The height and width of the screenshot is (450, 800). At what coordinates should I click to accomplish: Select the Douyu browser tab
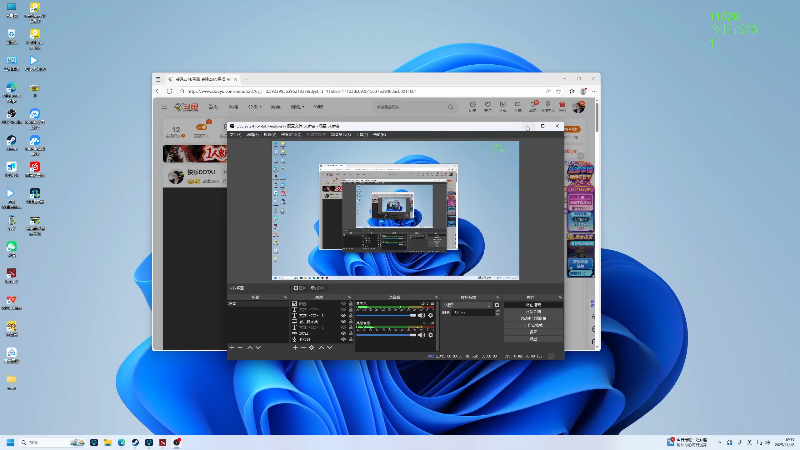point(203,79)
